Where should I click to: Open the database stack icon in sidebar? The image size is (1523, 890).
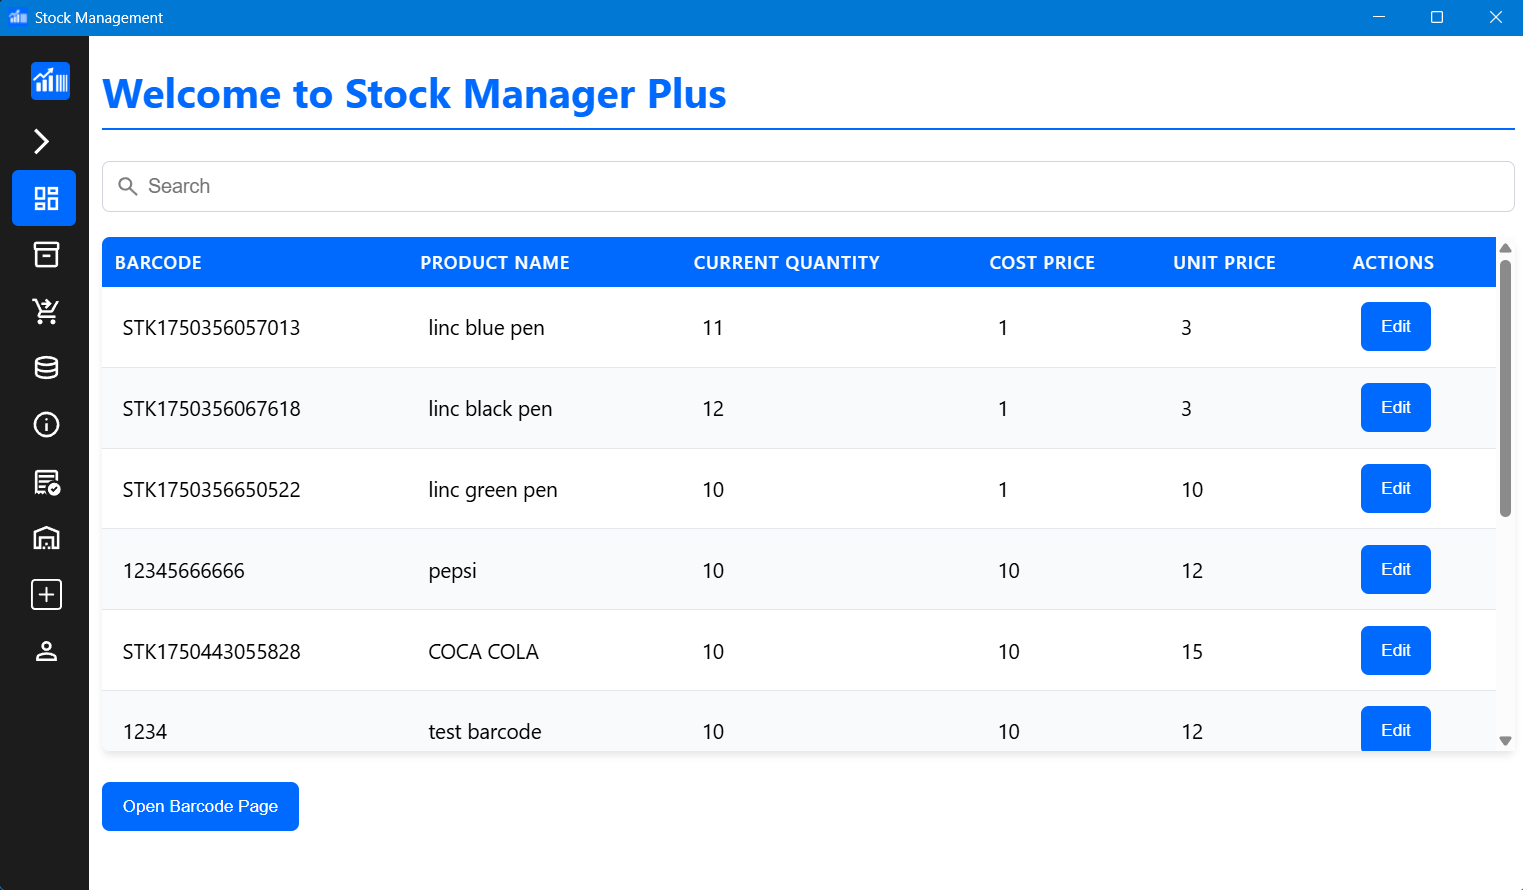click(46, 368)
